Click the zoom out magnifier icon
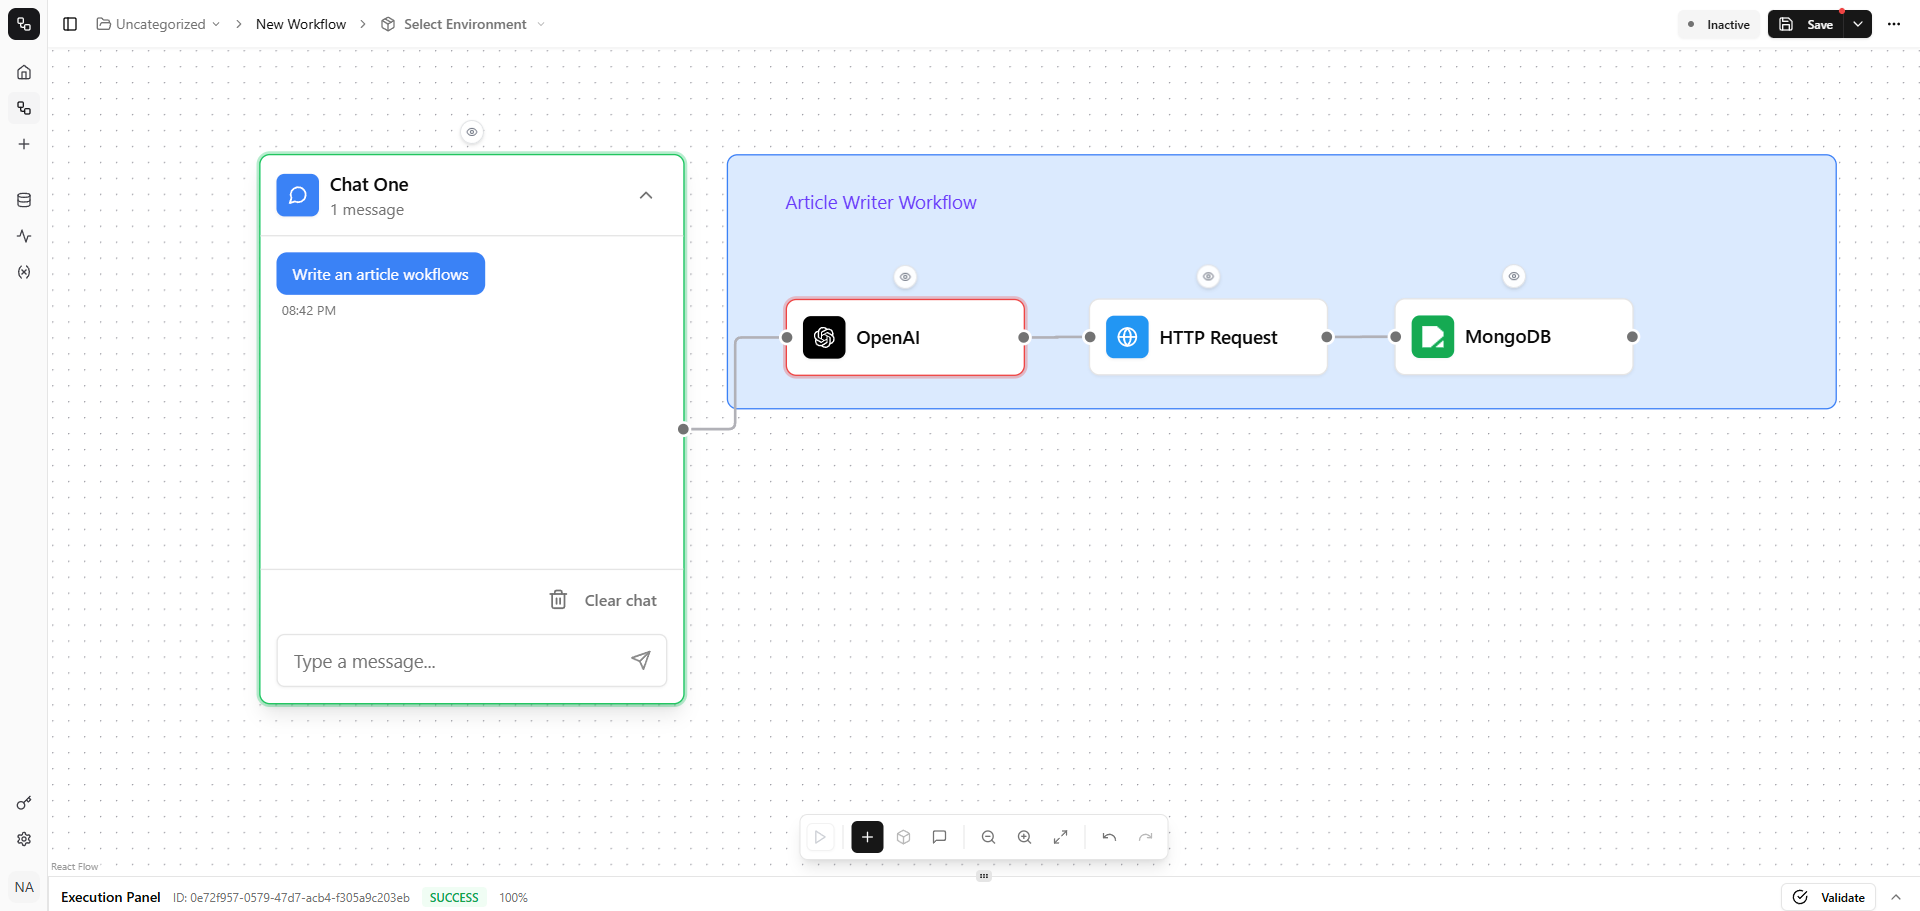Screen dimensions: 1920x911 pos(988,837)
